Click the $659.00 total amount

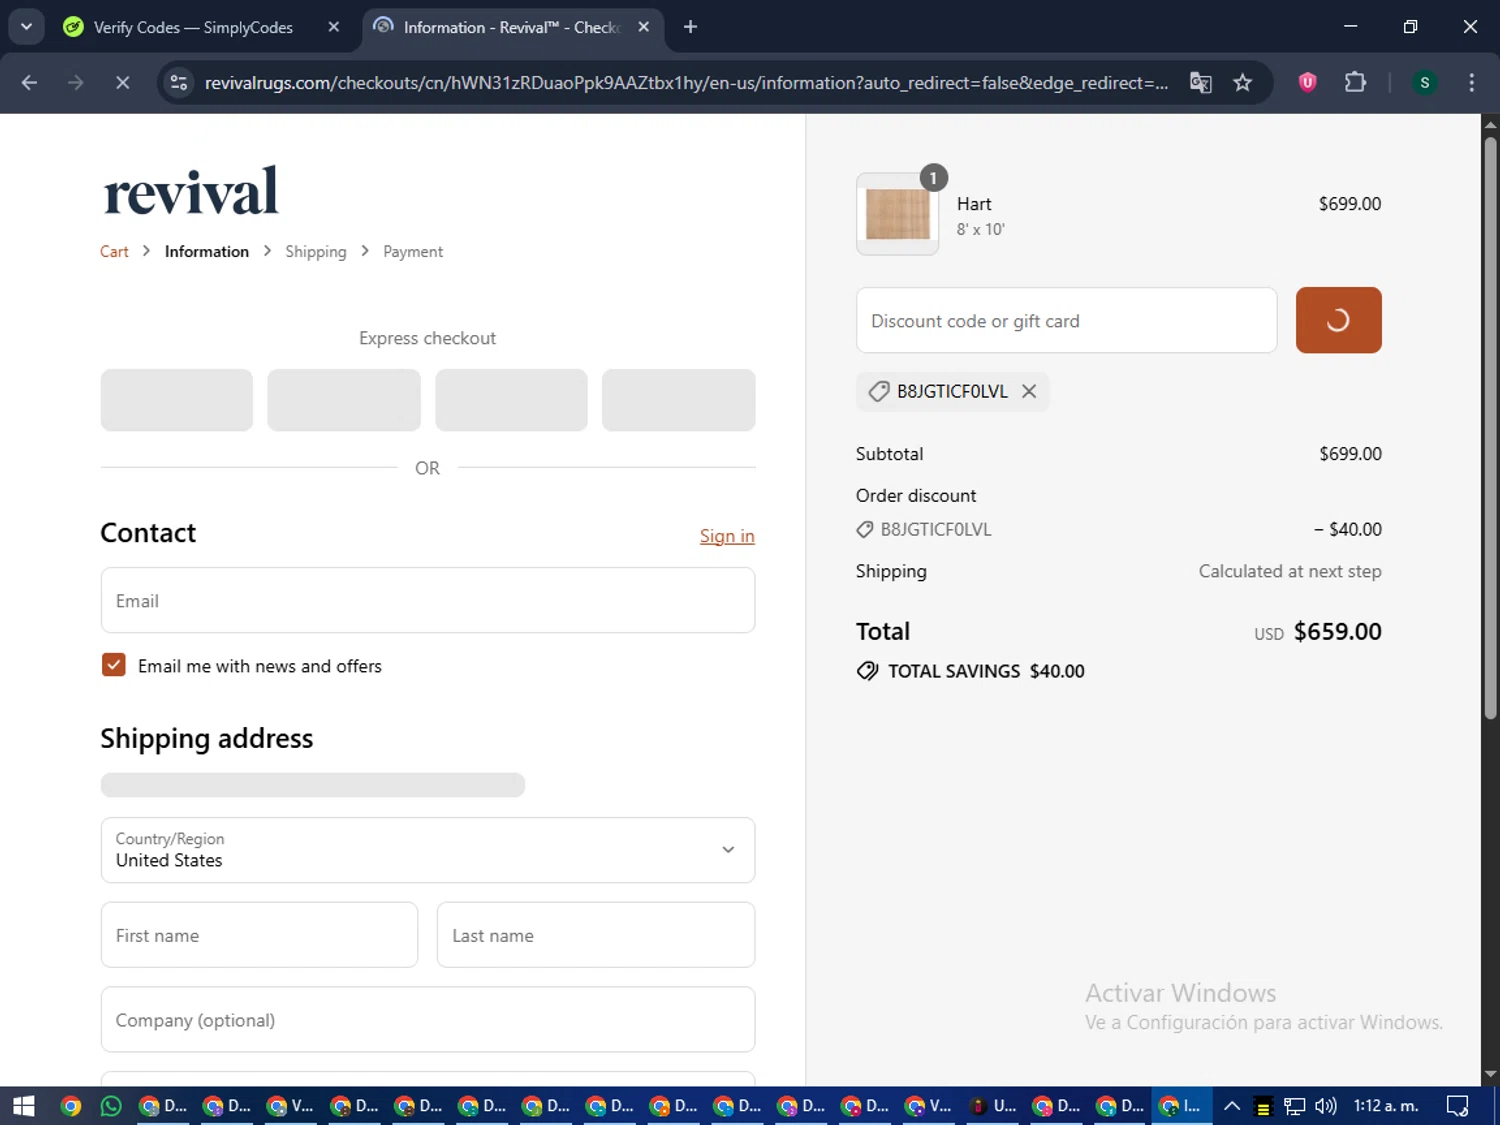(1337, 631)
